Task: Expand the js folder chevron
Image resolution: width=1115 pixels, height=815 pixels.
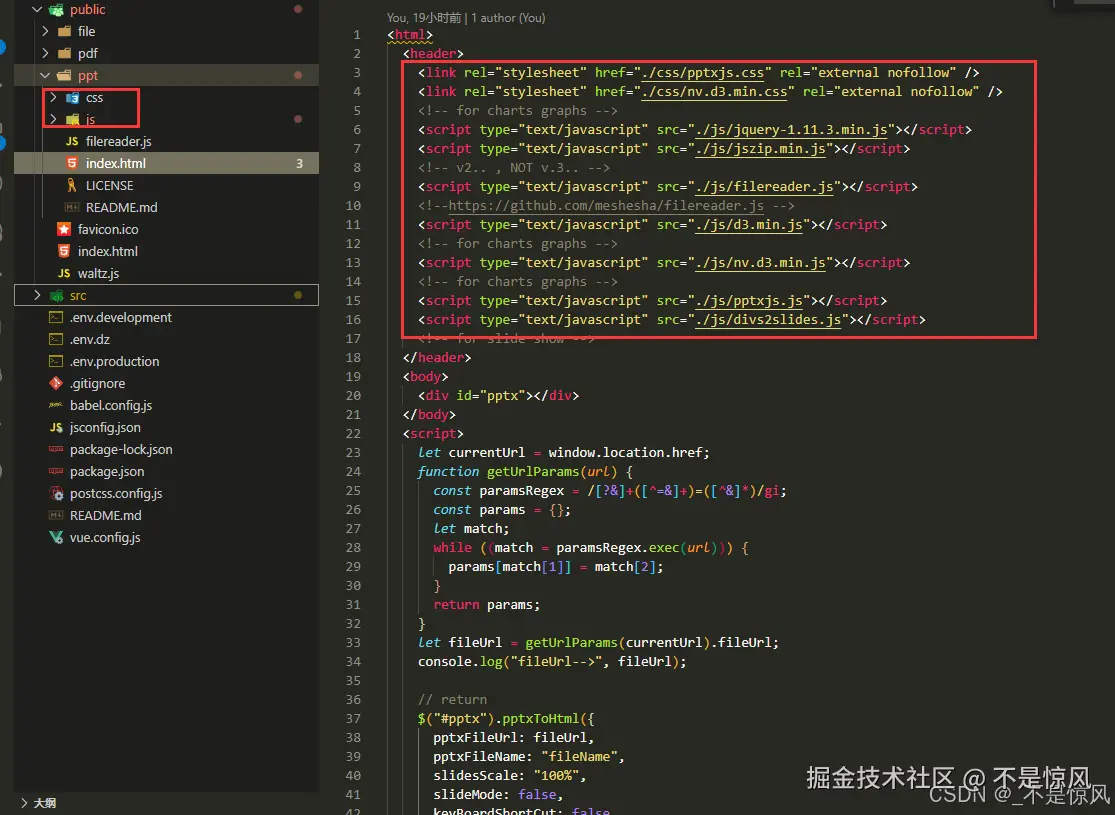Action: click(53, 119)
